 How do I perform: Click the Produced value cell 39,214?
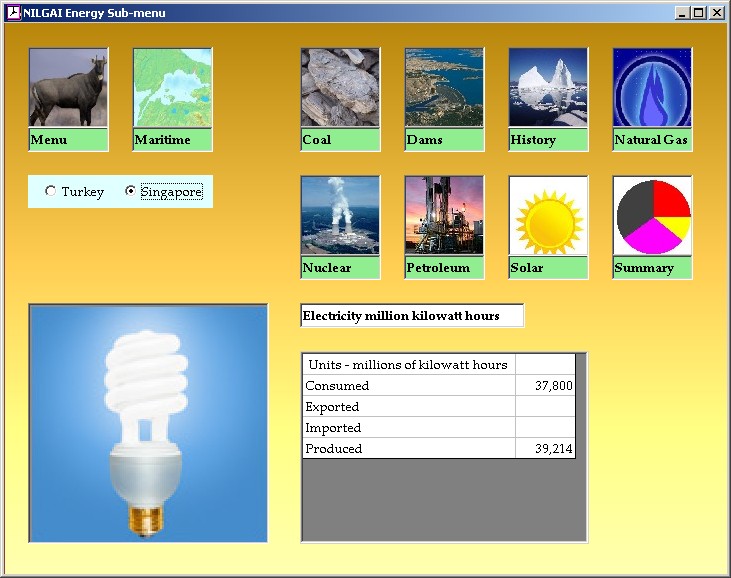(x=545, y=449)
